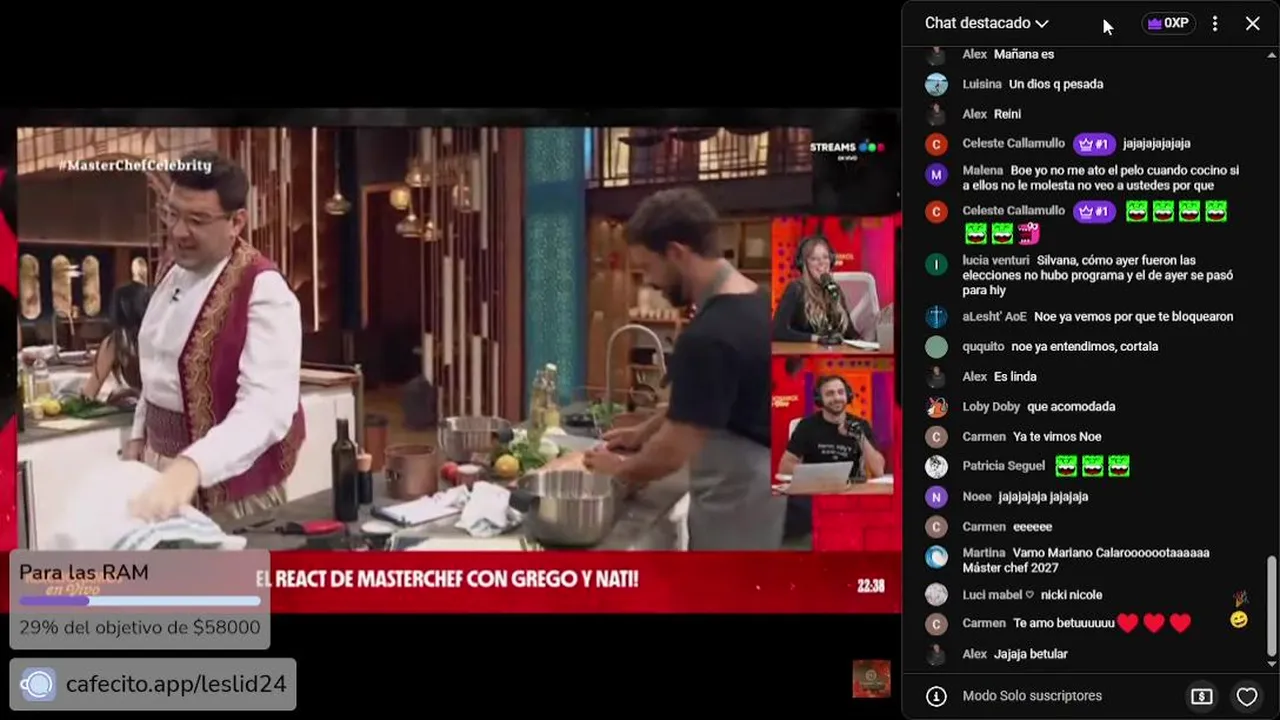Click Patricia Seguel's avatar

[936, 467]
